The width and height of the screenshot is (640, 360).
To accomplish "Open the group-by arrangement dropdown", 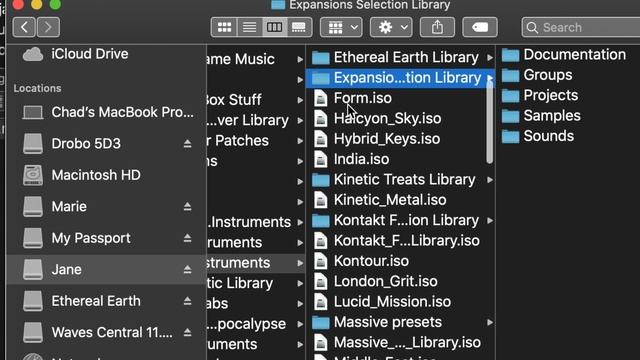I will coord(341,27).
